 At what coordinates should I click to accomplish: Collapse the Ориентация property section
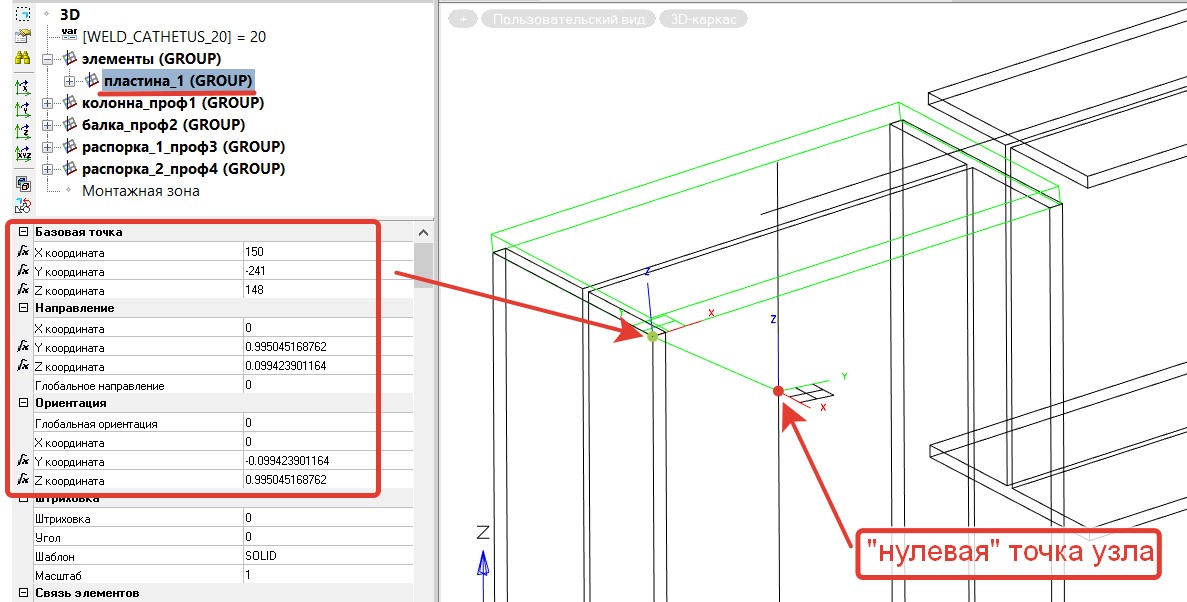pos(23,403)
